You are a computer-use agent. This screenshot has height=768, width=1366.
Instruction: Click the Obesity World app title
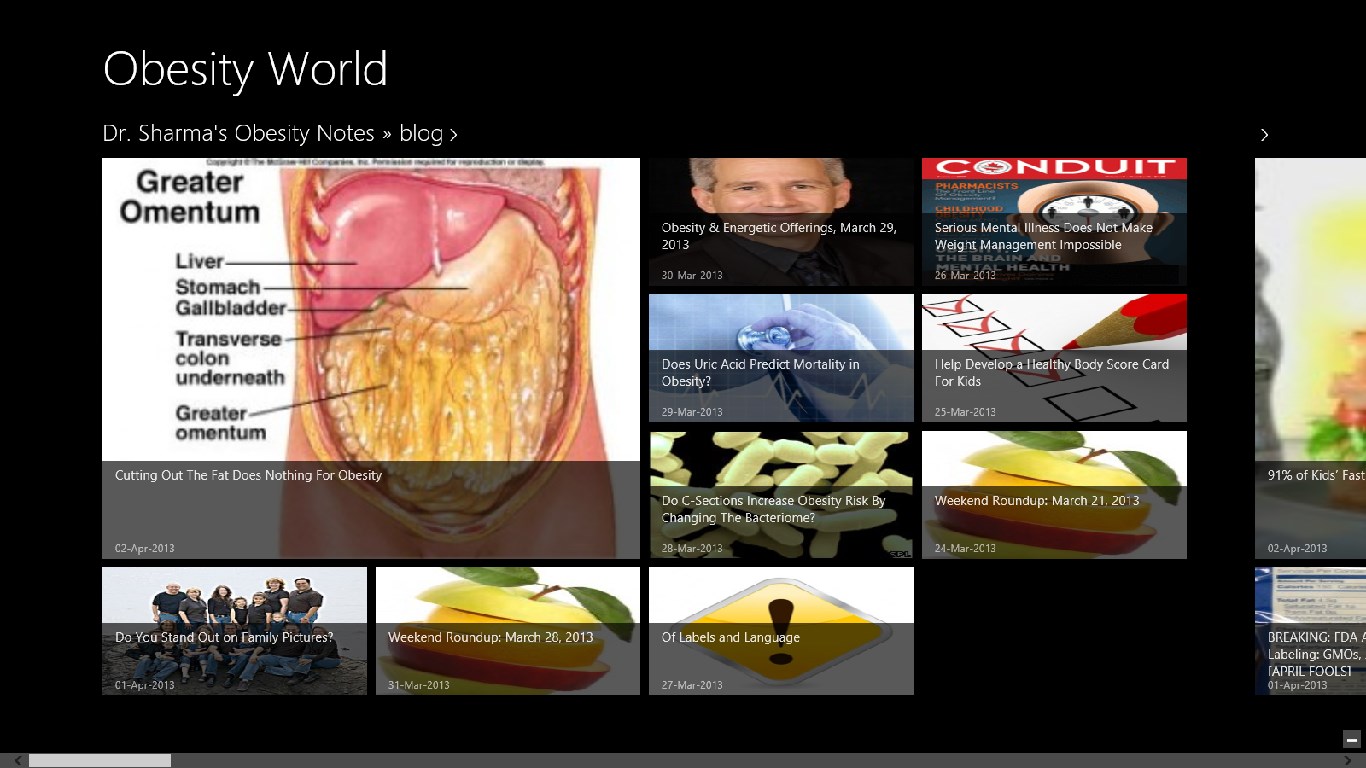click(x=245, y=70)
